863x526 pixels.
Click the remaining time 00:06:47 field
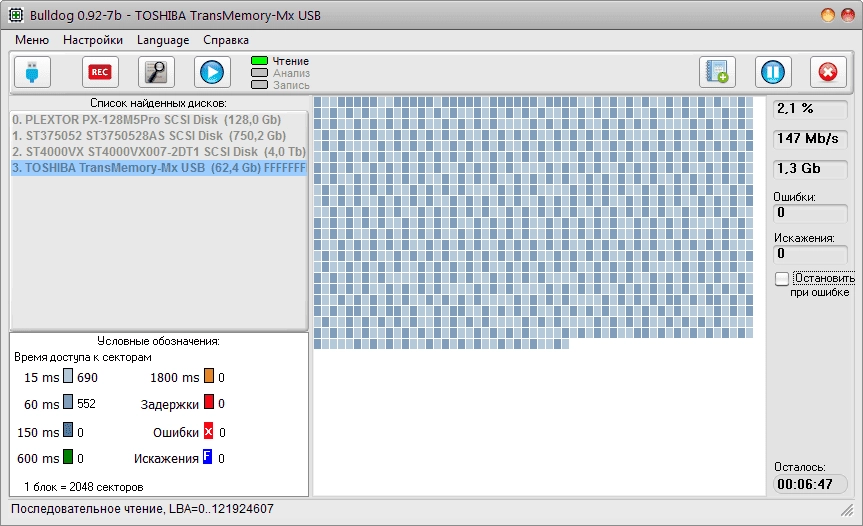(810, 484)
